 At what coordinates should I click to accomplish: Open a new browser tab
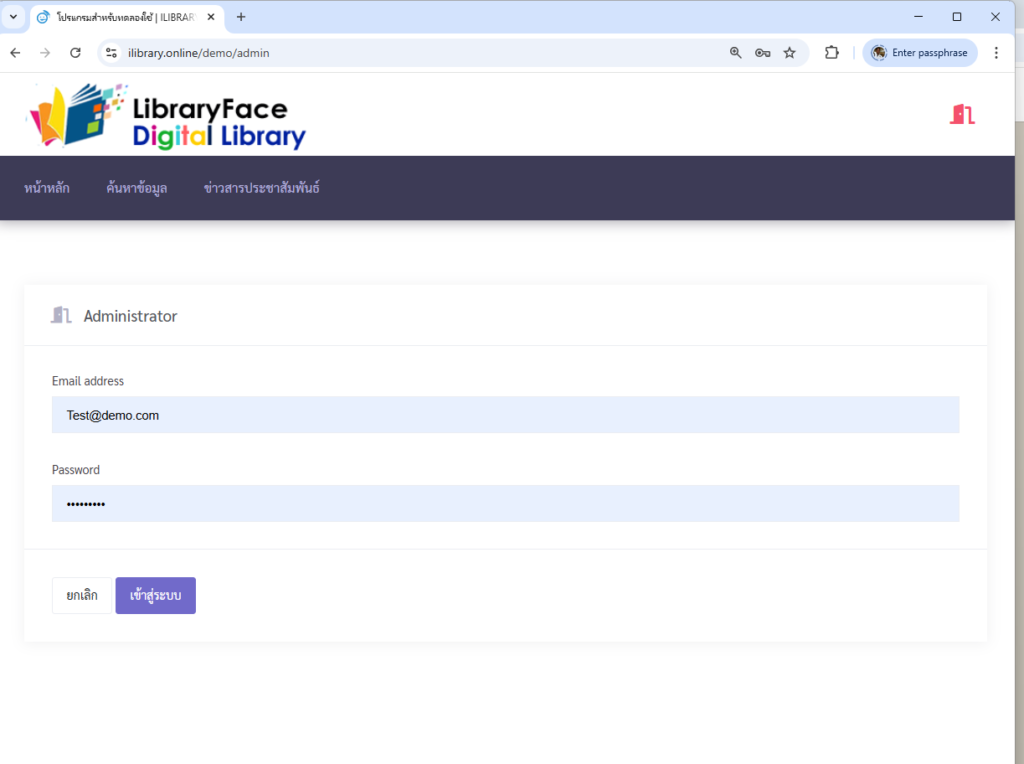[x=241, y=17]
